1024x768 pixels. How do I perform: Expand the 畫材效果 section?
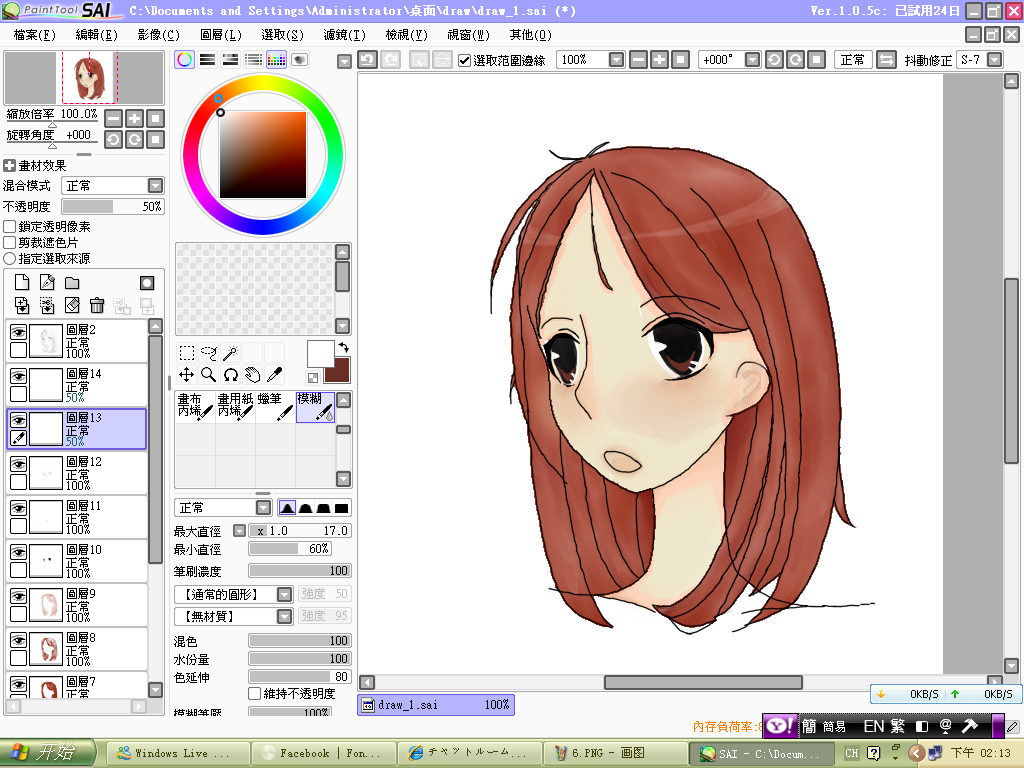click(9, 166)
